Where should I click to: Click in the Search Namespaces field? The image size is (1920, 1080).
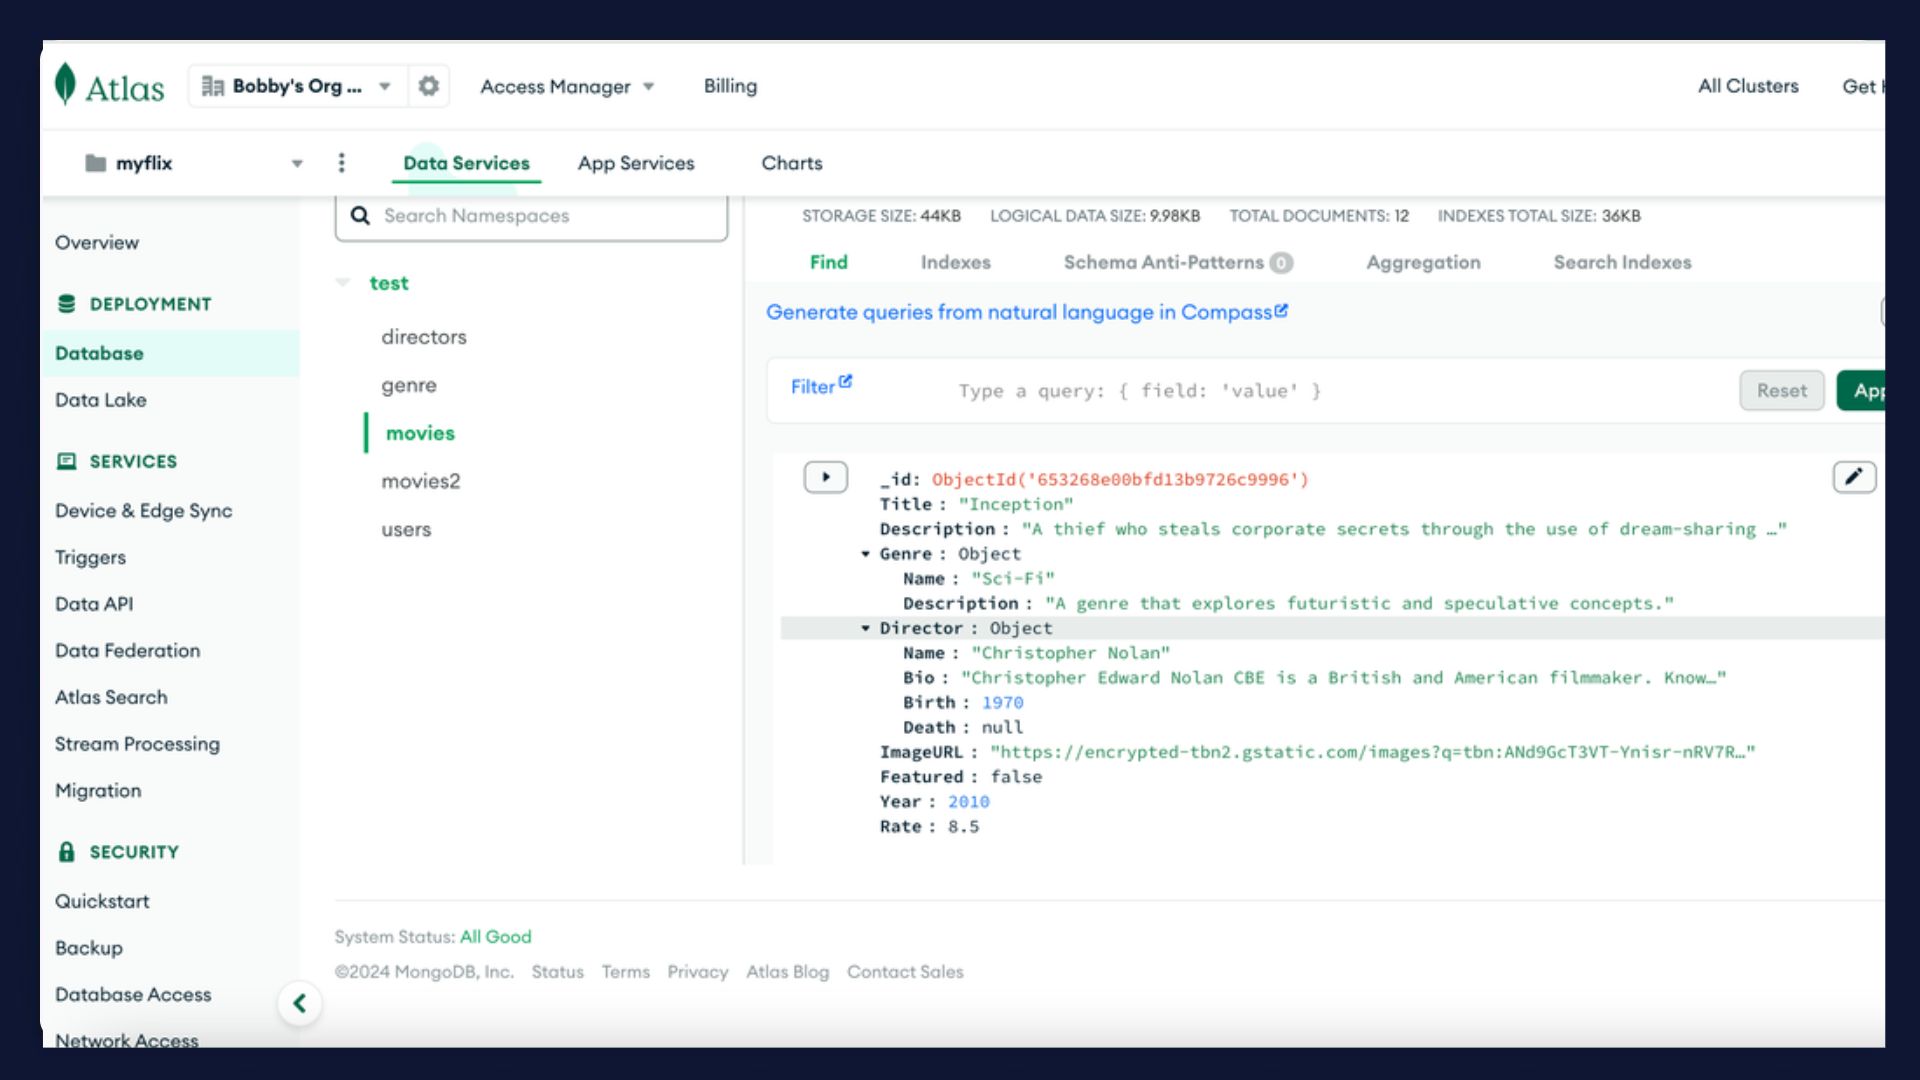click(x=531, y=217)
